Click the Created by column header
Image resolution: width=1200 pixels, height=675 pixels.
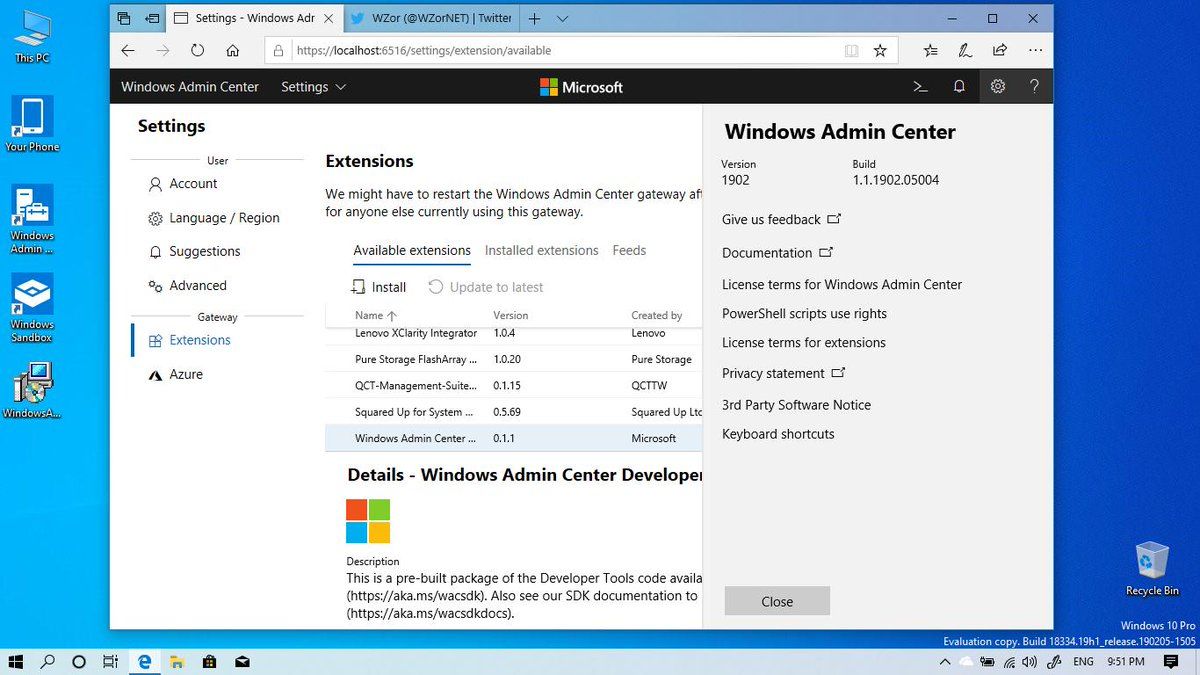click(657, 315)
